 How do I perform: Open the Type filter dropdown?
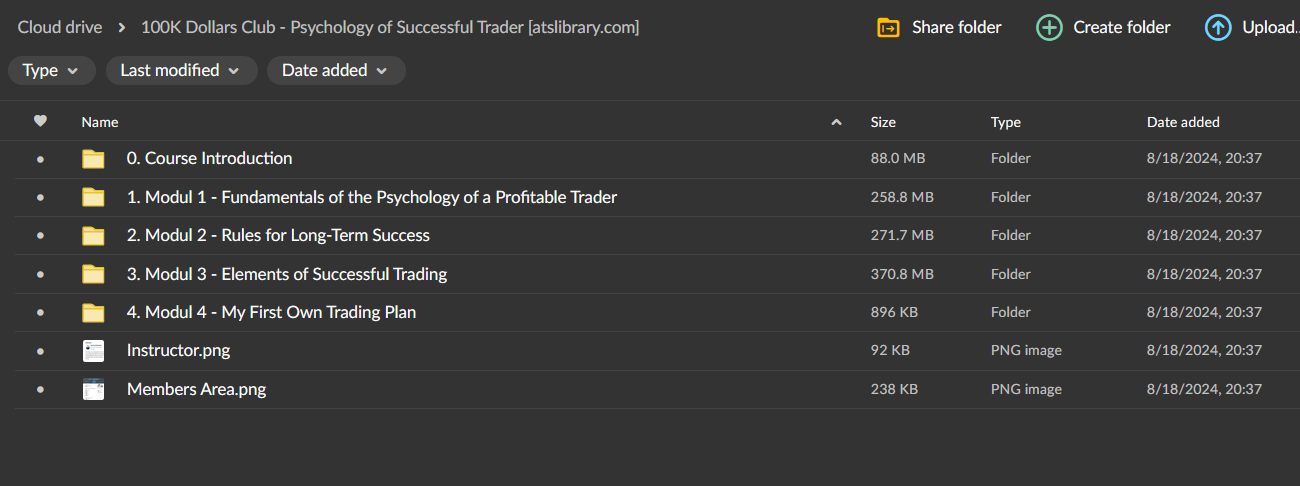51,71
